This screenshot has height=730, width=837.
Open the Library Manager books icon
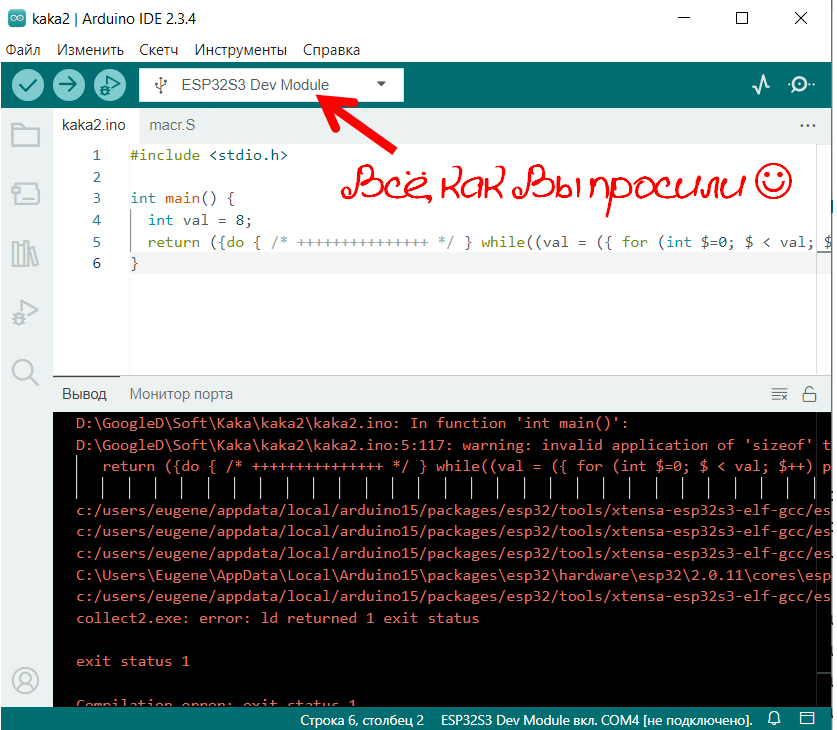click(26, 253)
